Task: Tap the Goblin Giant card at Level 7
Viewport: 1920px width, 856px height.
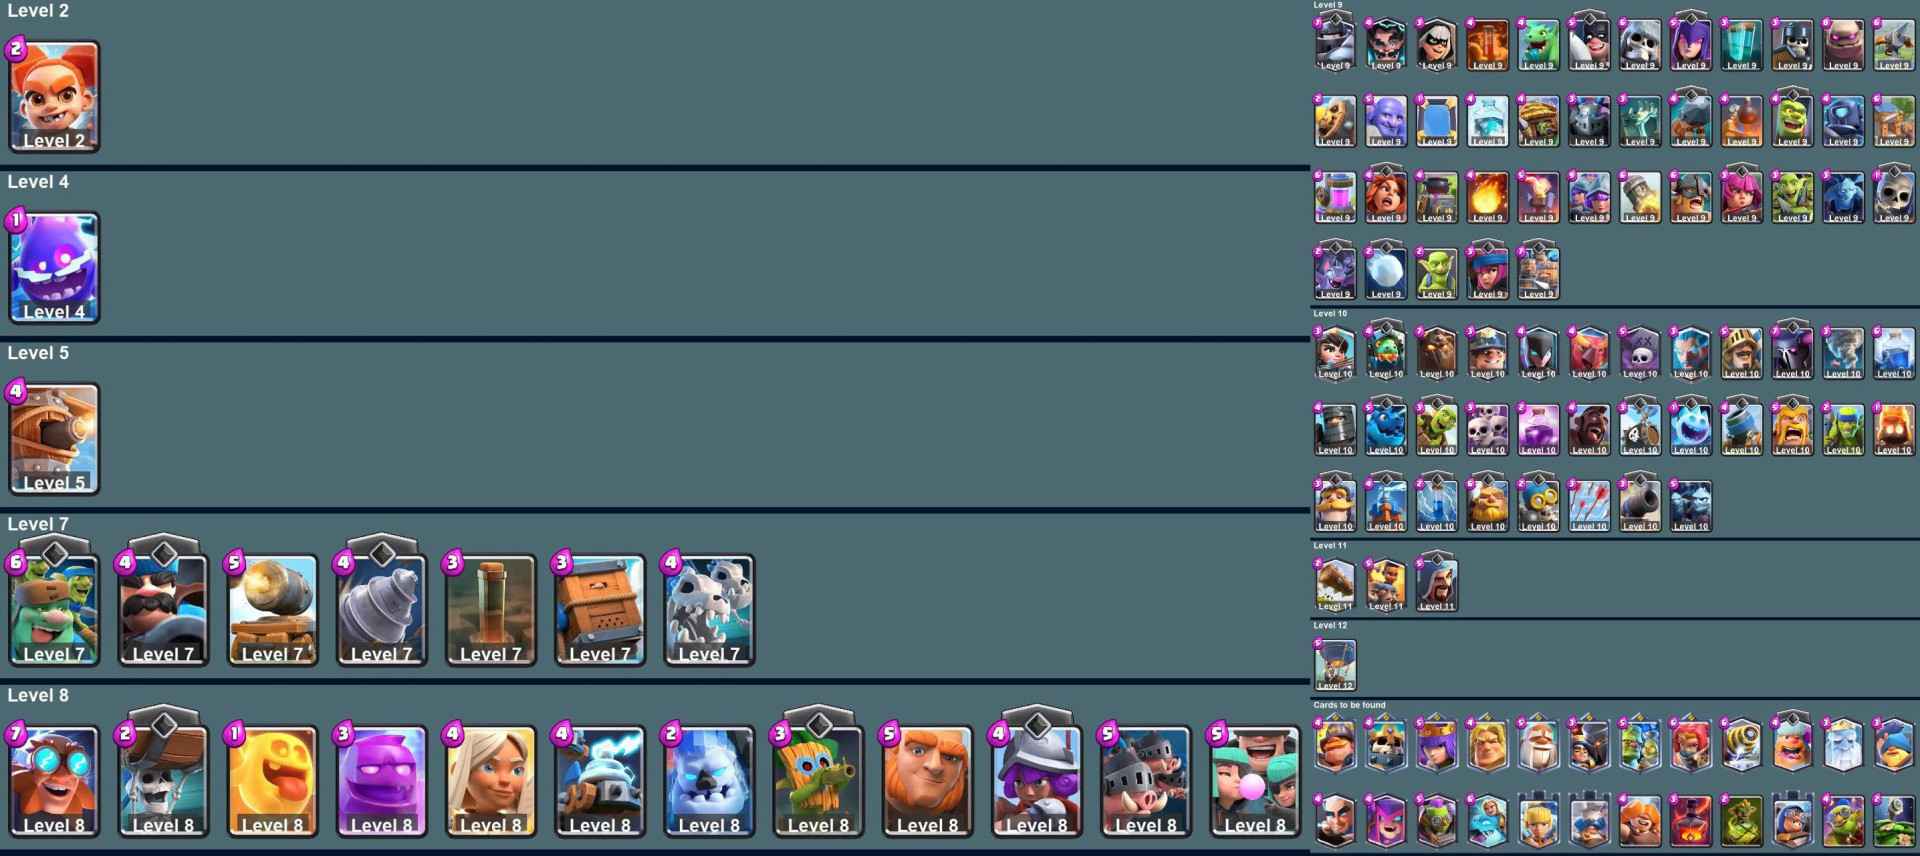Action: [55, 610]
